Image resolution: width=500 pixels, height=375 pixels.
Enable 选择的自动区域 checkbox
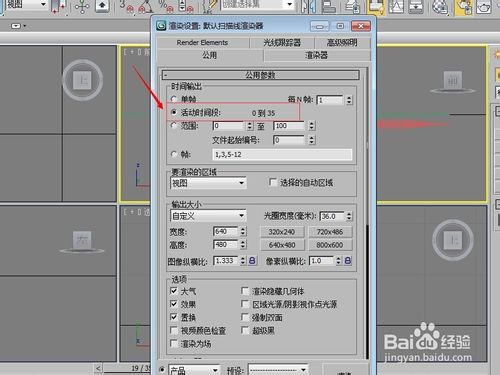pyautogui.click(x=273, y=182)
